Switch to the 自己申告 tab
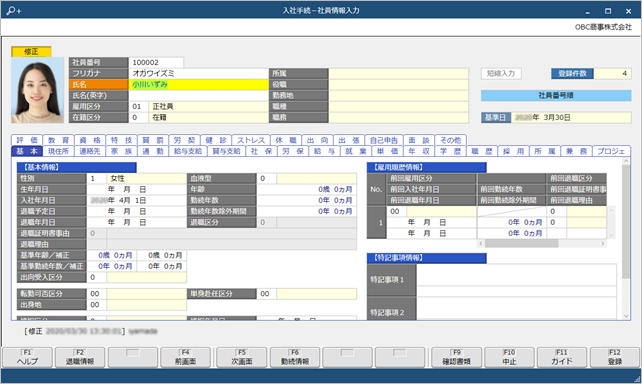Image resolution: width=642 pixels, height=384 pixels. coord(384,140)
